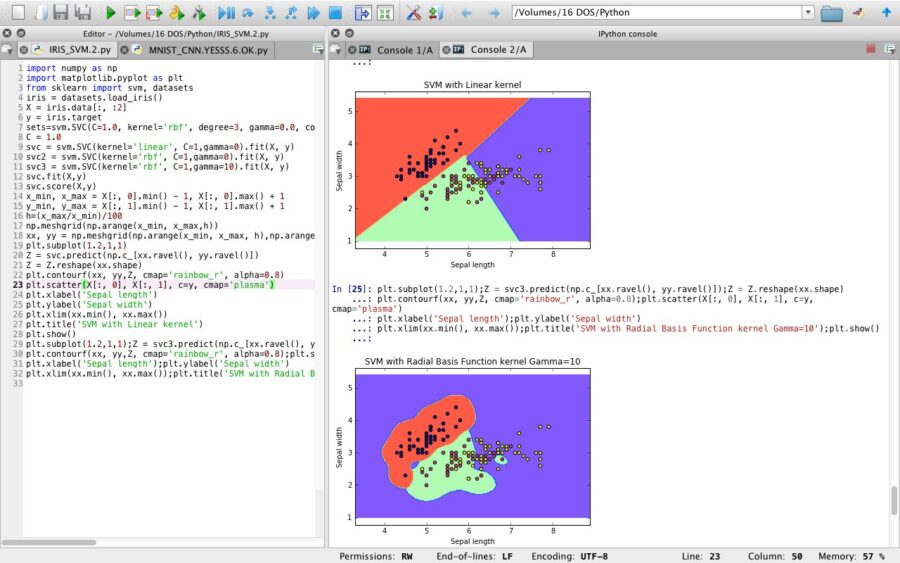Close the MNIST_CNN.YESSS.6.OK.py tab
The height and width of the screenshot is (563, 900).
point(124,50)
